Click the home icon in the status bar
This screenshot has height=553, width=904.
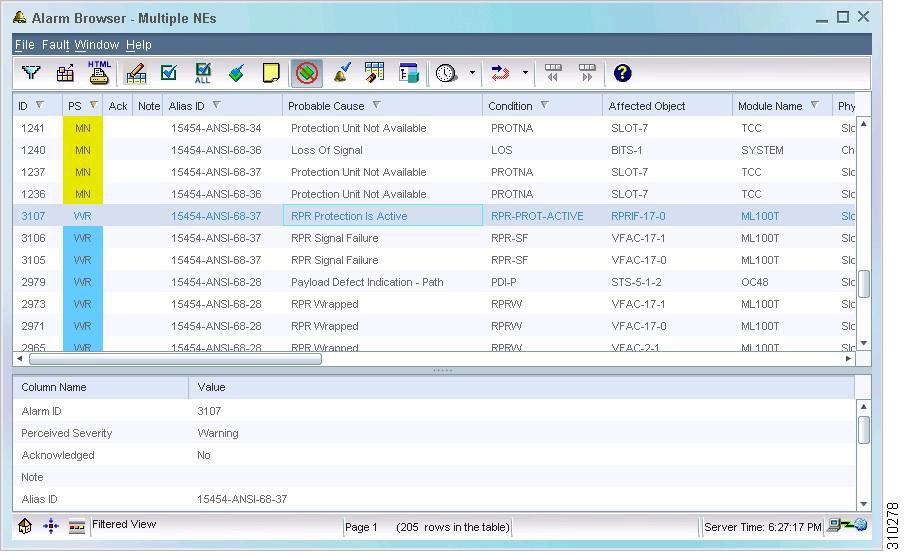25,526
